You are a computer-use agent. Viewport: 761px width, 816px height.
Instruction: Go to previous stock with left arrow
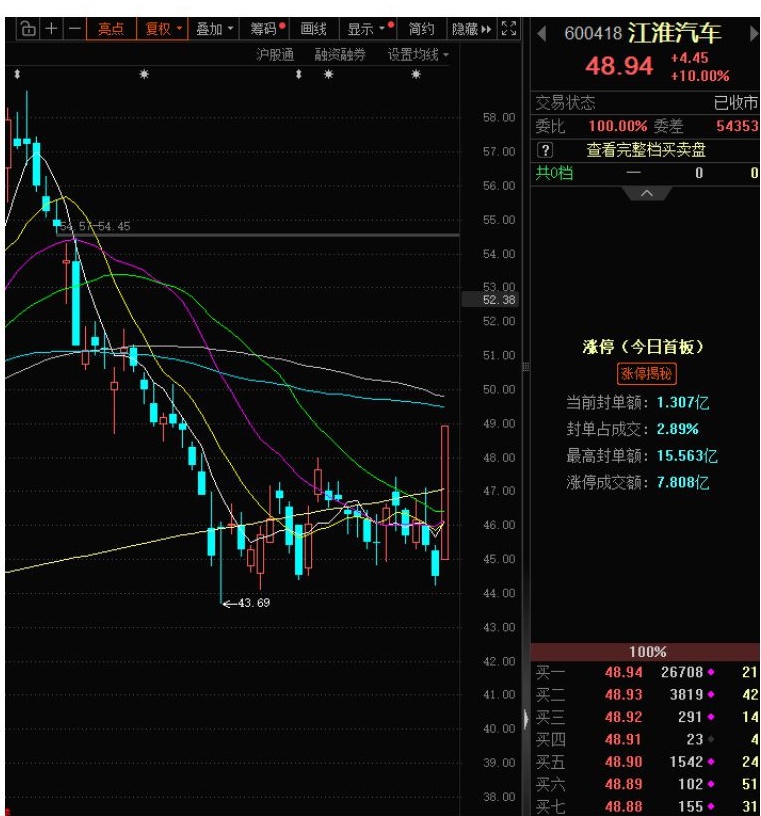[x=541, y=34]
